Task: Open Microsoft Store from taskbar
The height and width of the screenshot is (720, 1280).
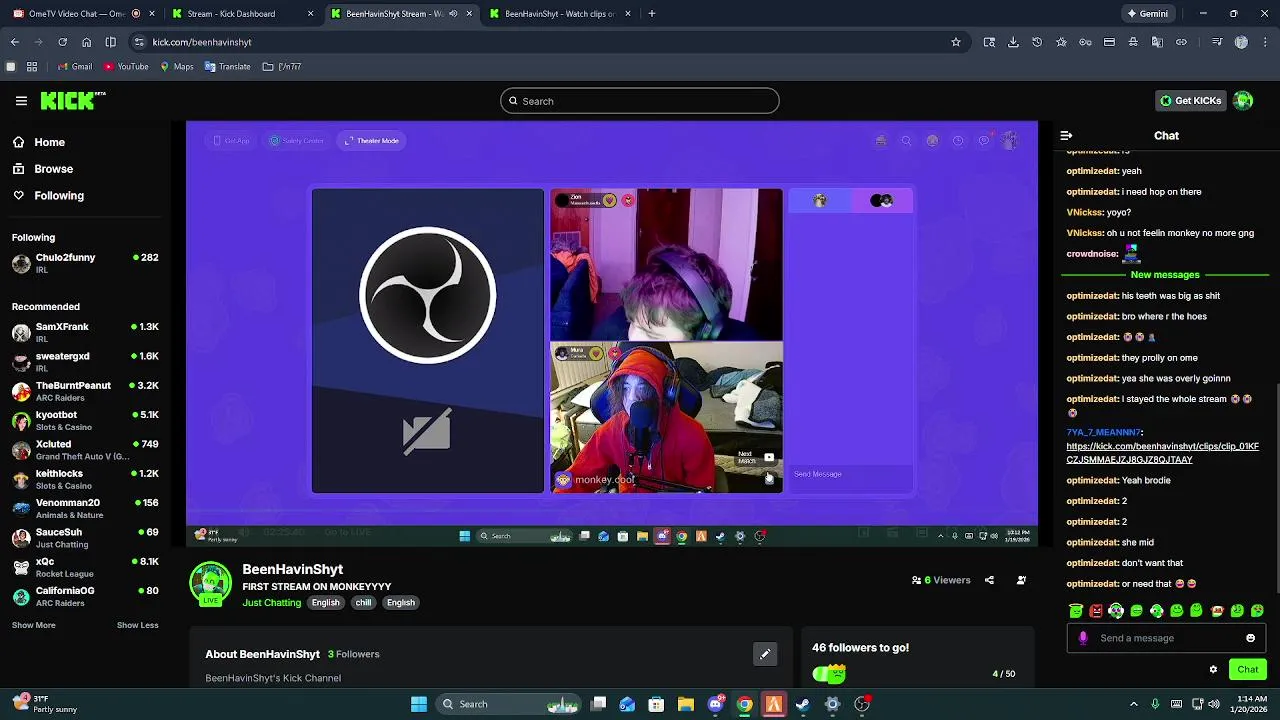Action: (x=657, y=704)
